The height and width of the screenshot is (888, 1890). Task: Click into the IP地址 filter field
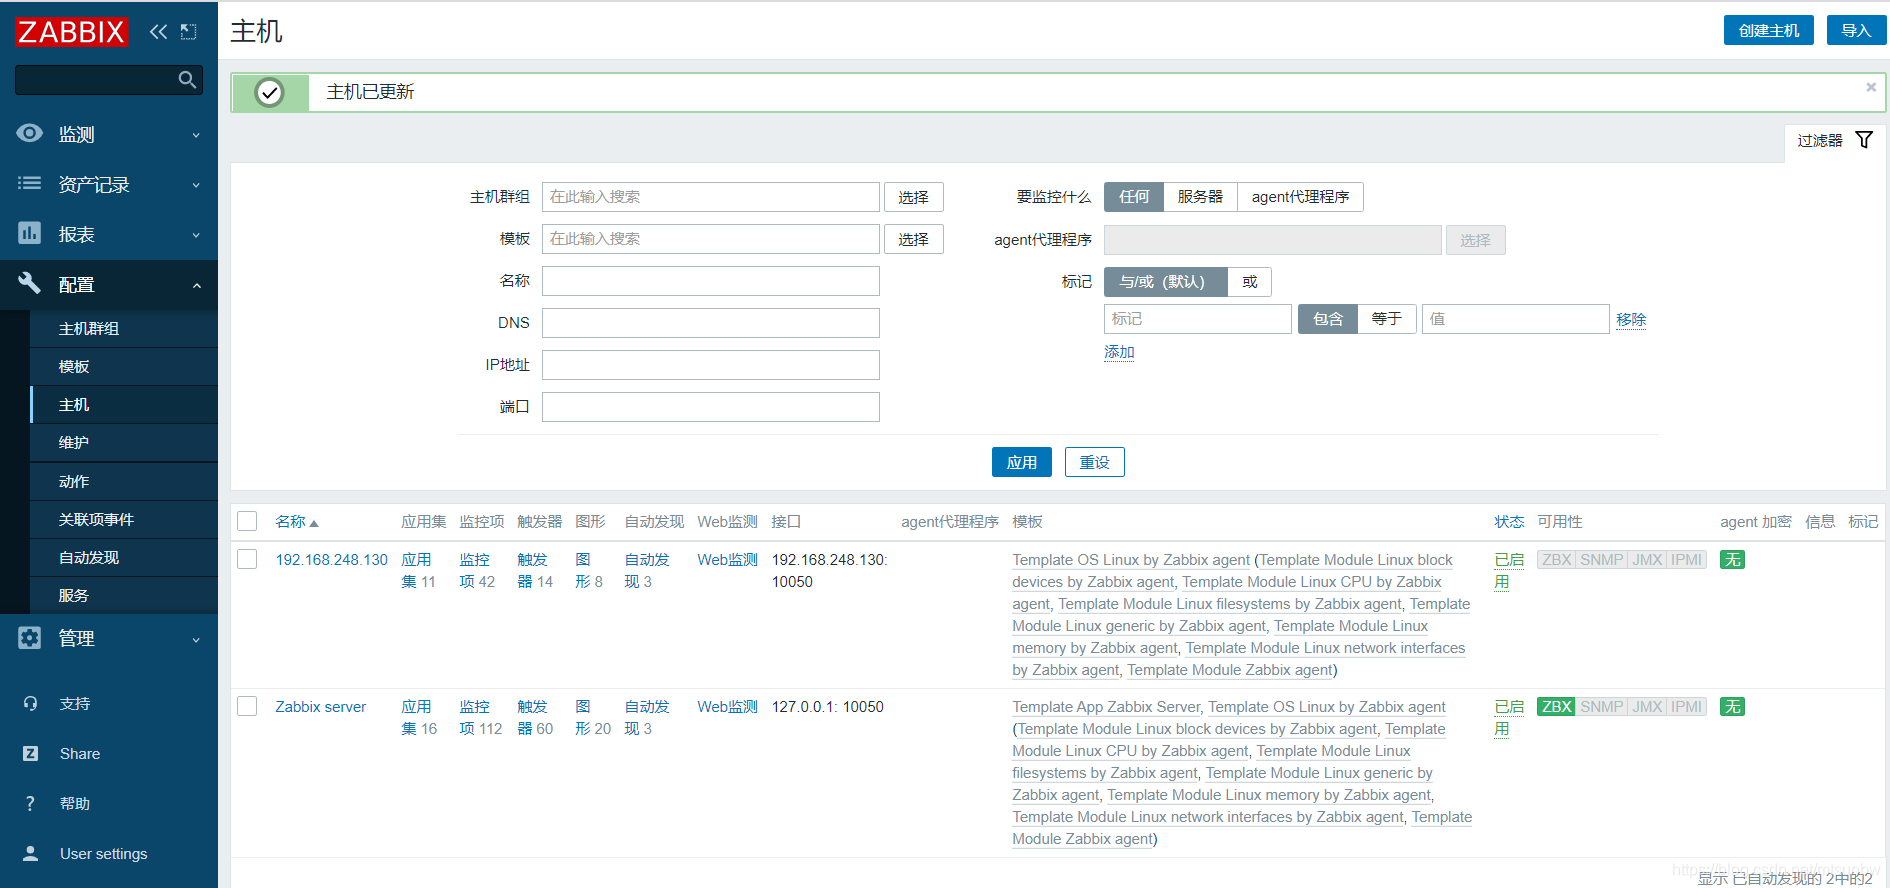pyautogui.click(x=711, y=365)
